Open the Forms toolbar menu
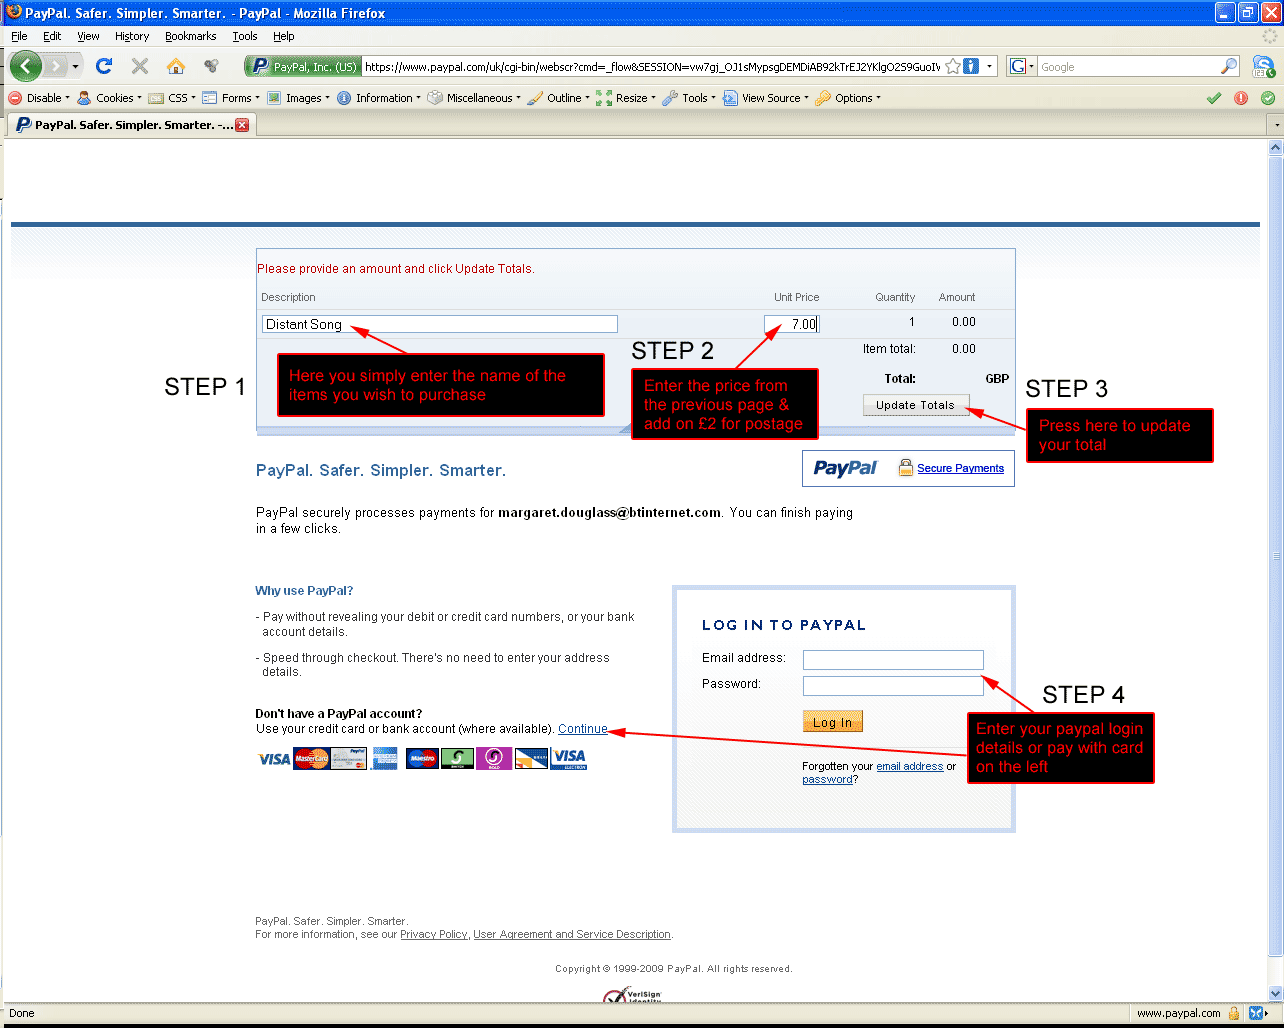This screenshot has width=1284, height=1028. (231, 98)
